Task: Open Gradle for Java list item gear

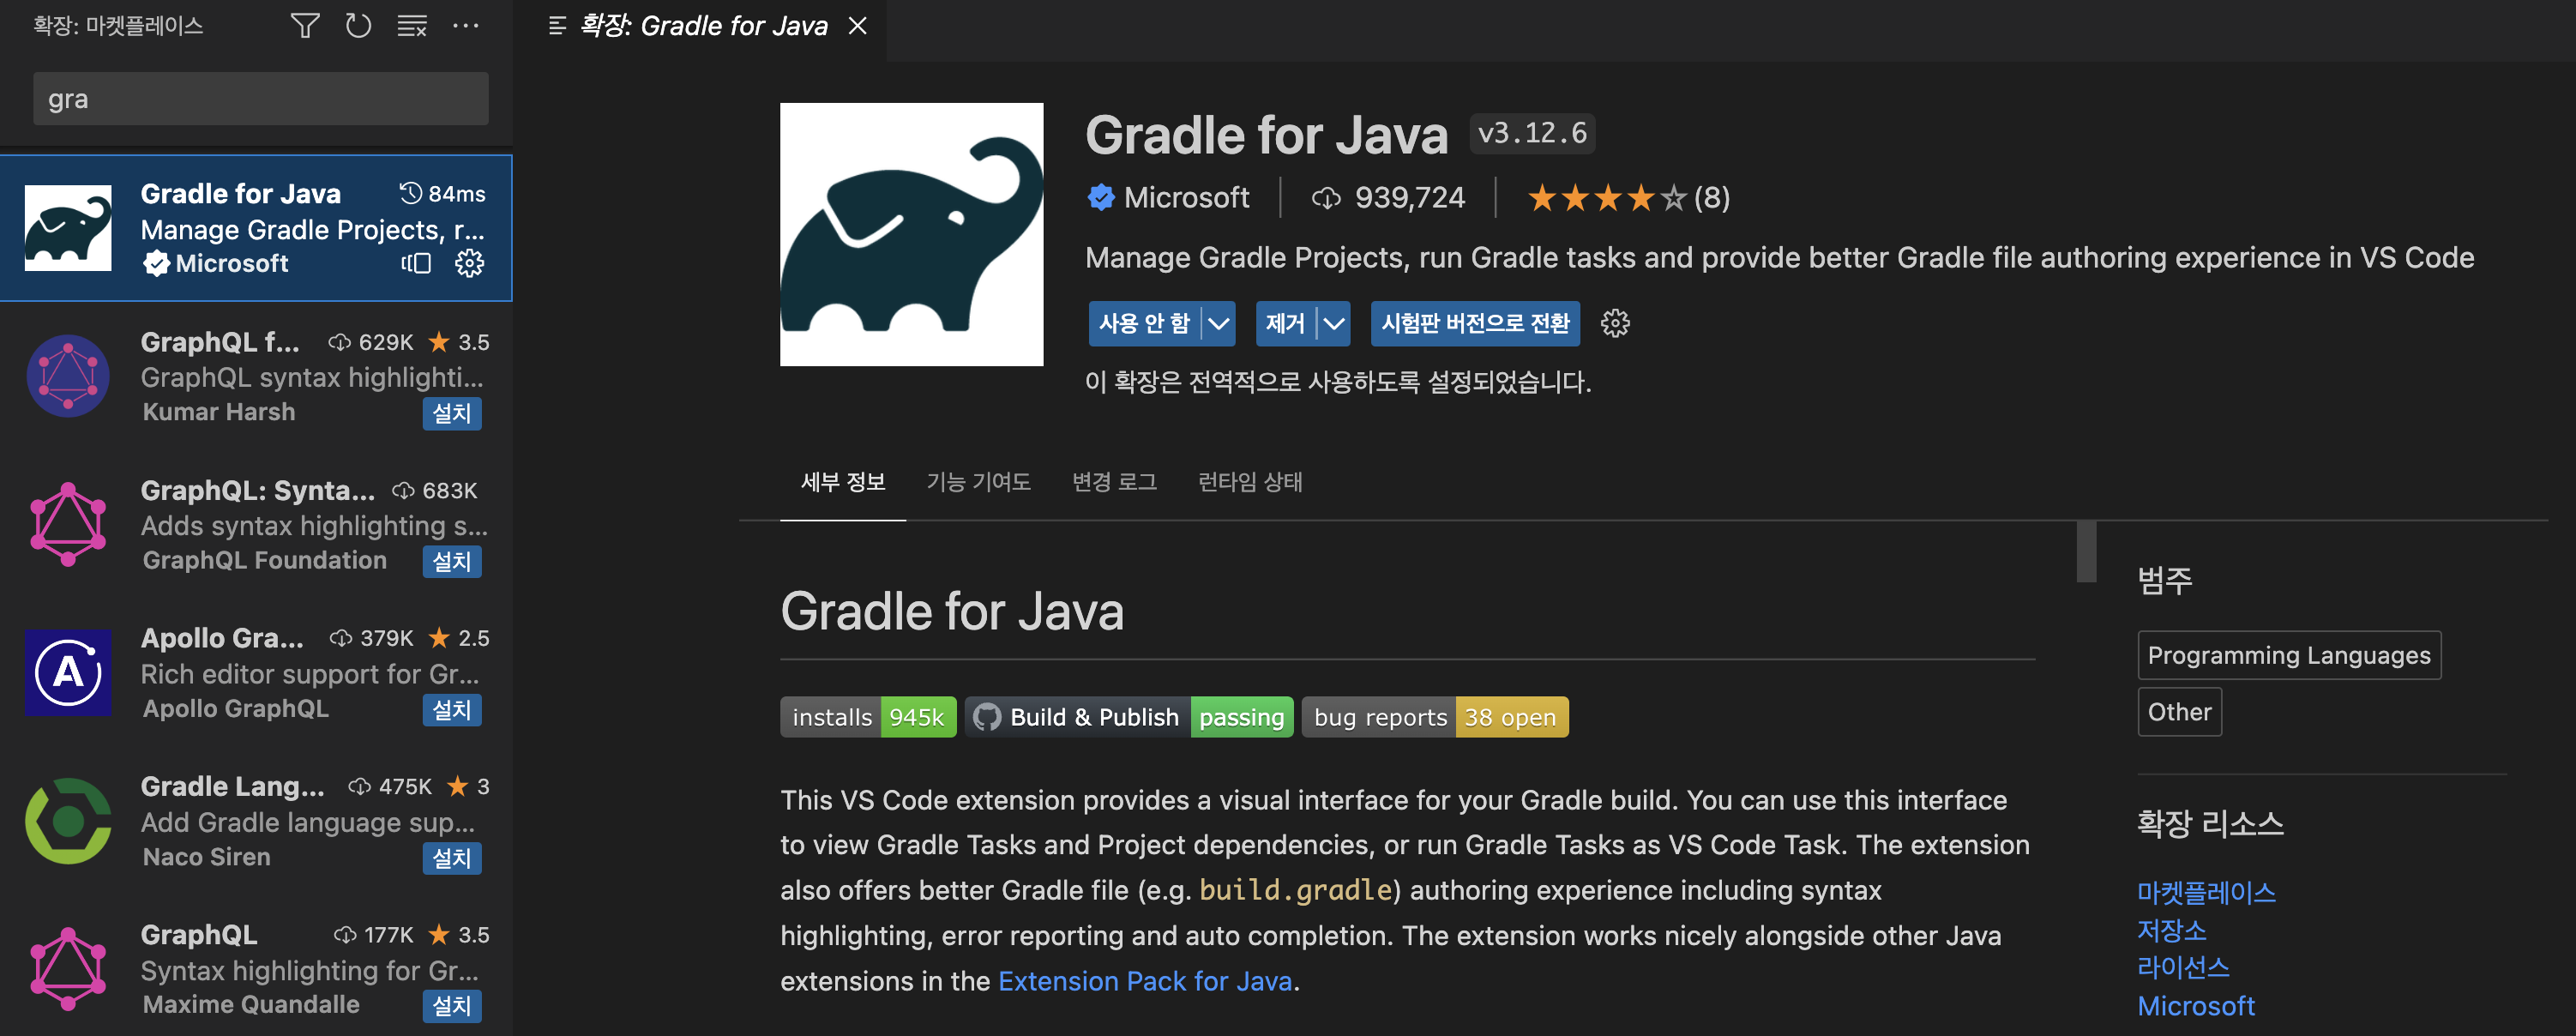Action: click(469, 263)
